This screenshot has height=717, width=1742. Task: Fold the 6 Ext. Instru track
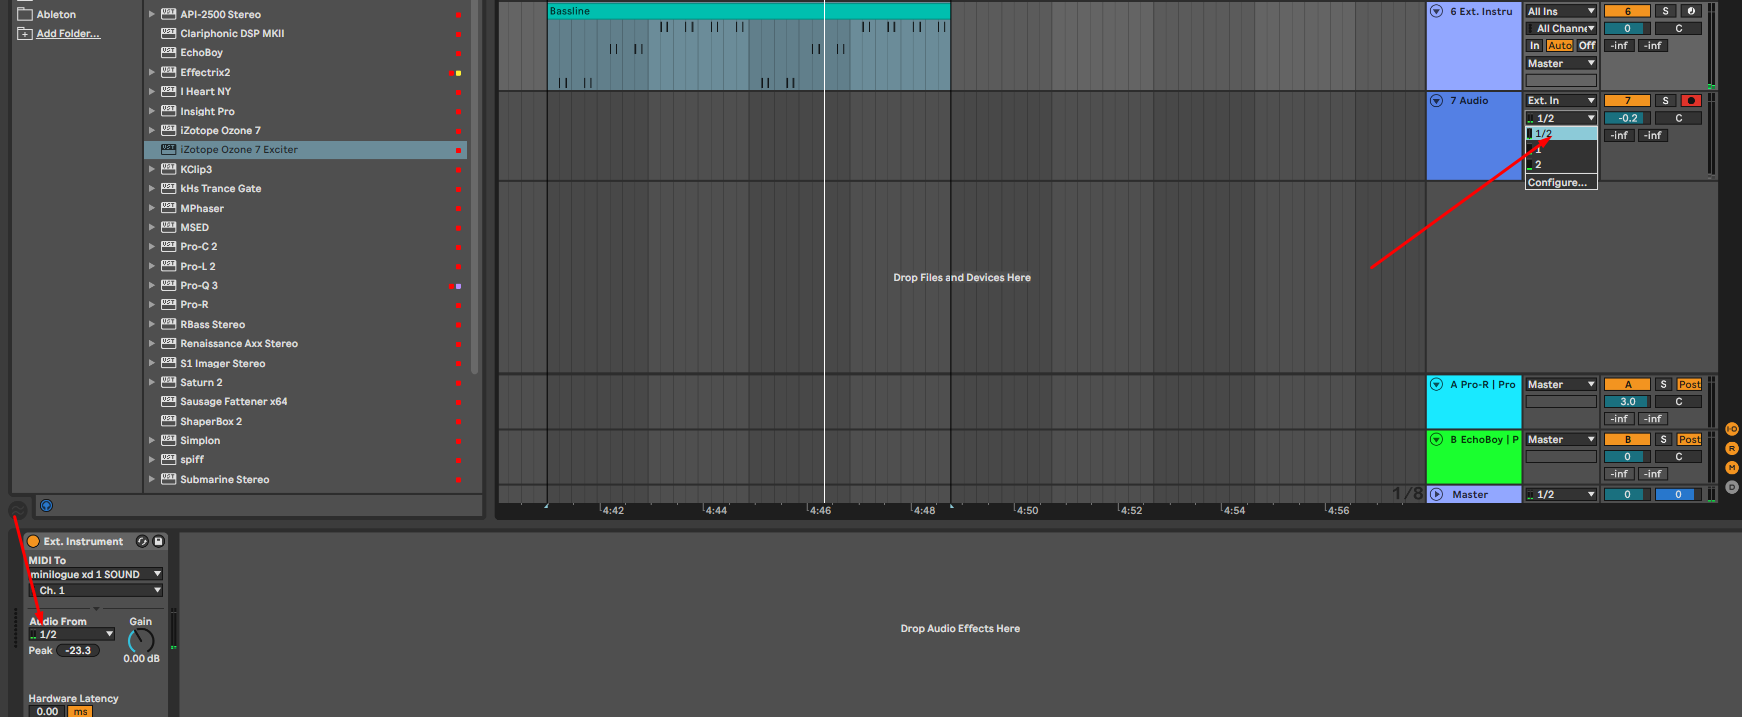pyautogui.click(x=1436, y=12)
